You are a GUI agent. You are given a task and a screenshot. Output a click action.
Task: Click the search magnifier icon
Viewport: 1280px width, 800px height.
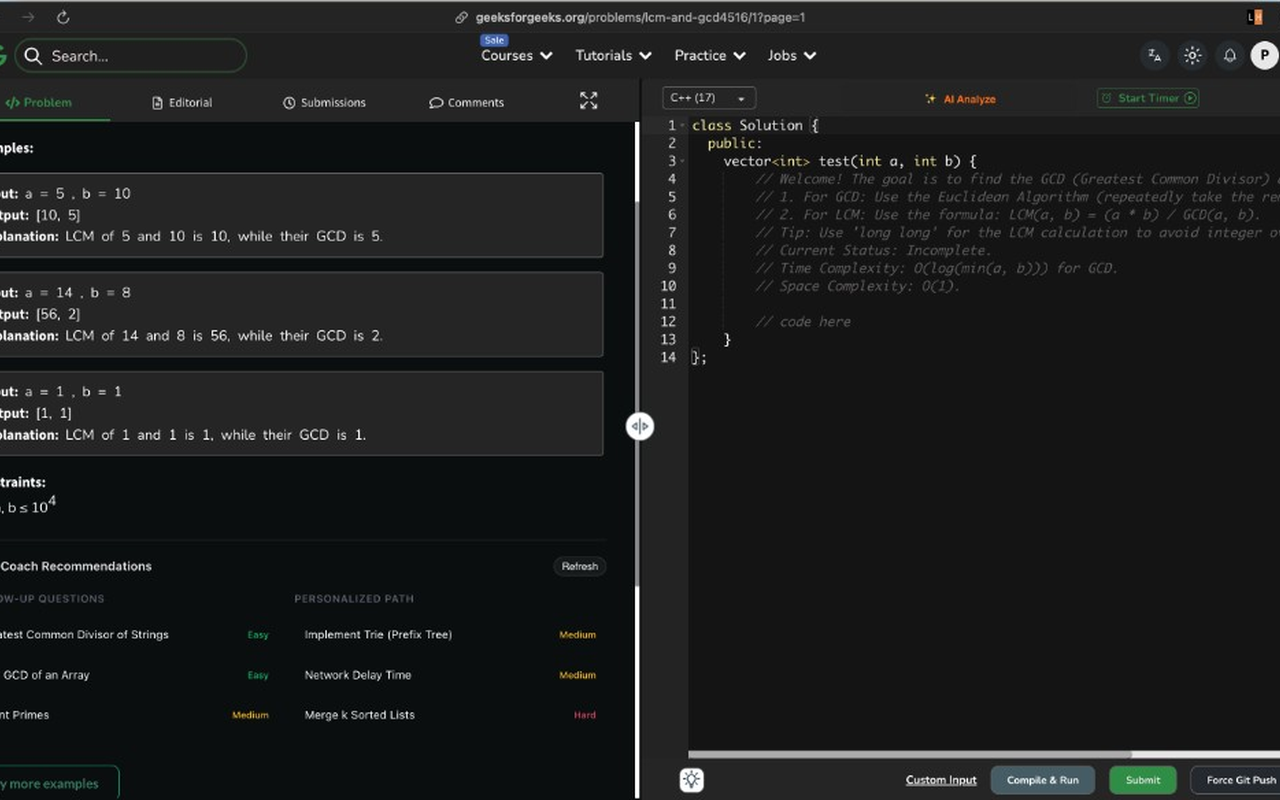tap(33, 56)
